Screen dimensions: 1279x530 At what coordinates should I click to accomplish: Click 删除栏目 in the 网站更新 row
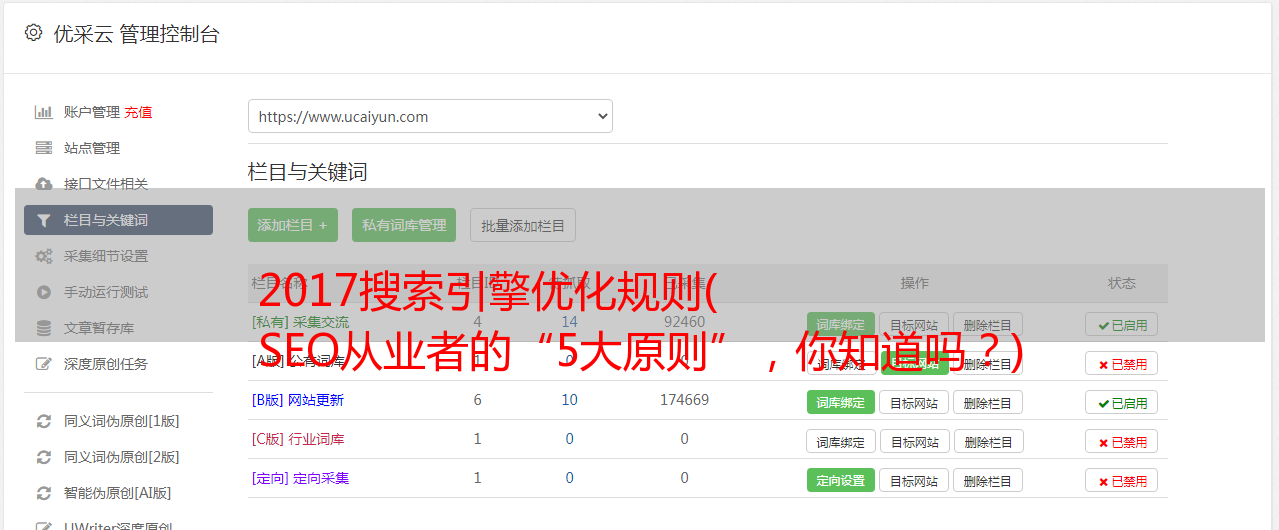point(988,402)
